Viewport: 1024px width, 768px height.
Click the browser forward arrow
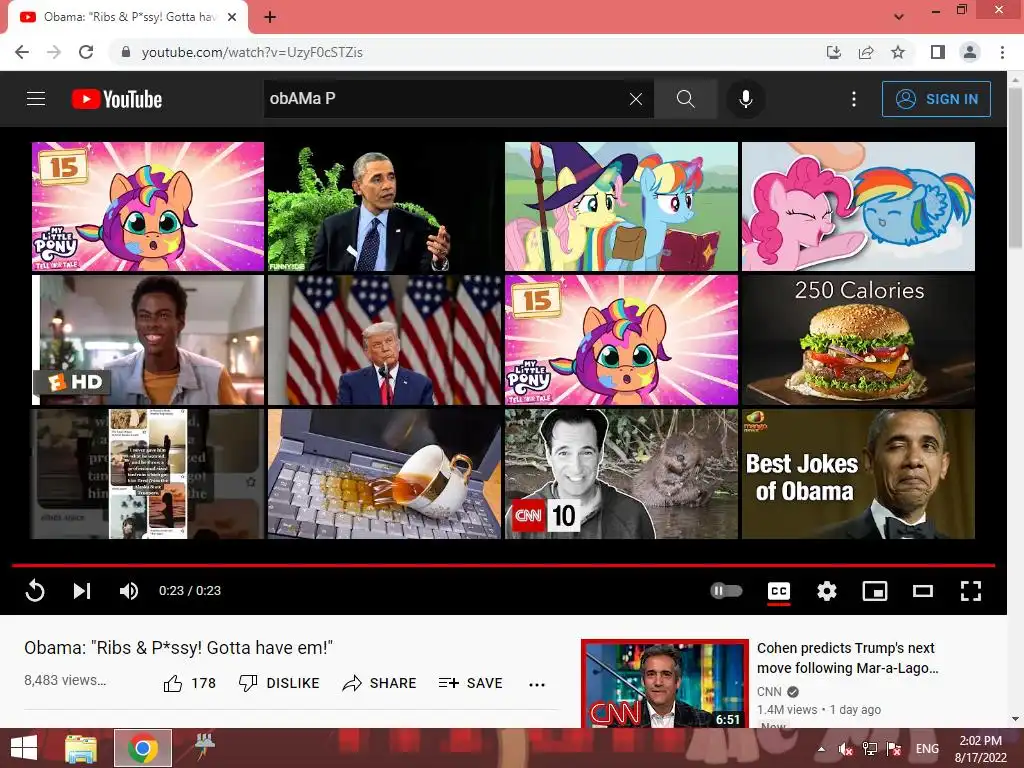[x=54, y=52]
